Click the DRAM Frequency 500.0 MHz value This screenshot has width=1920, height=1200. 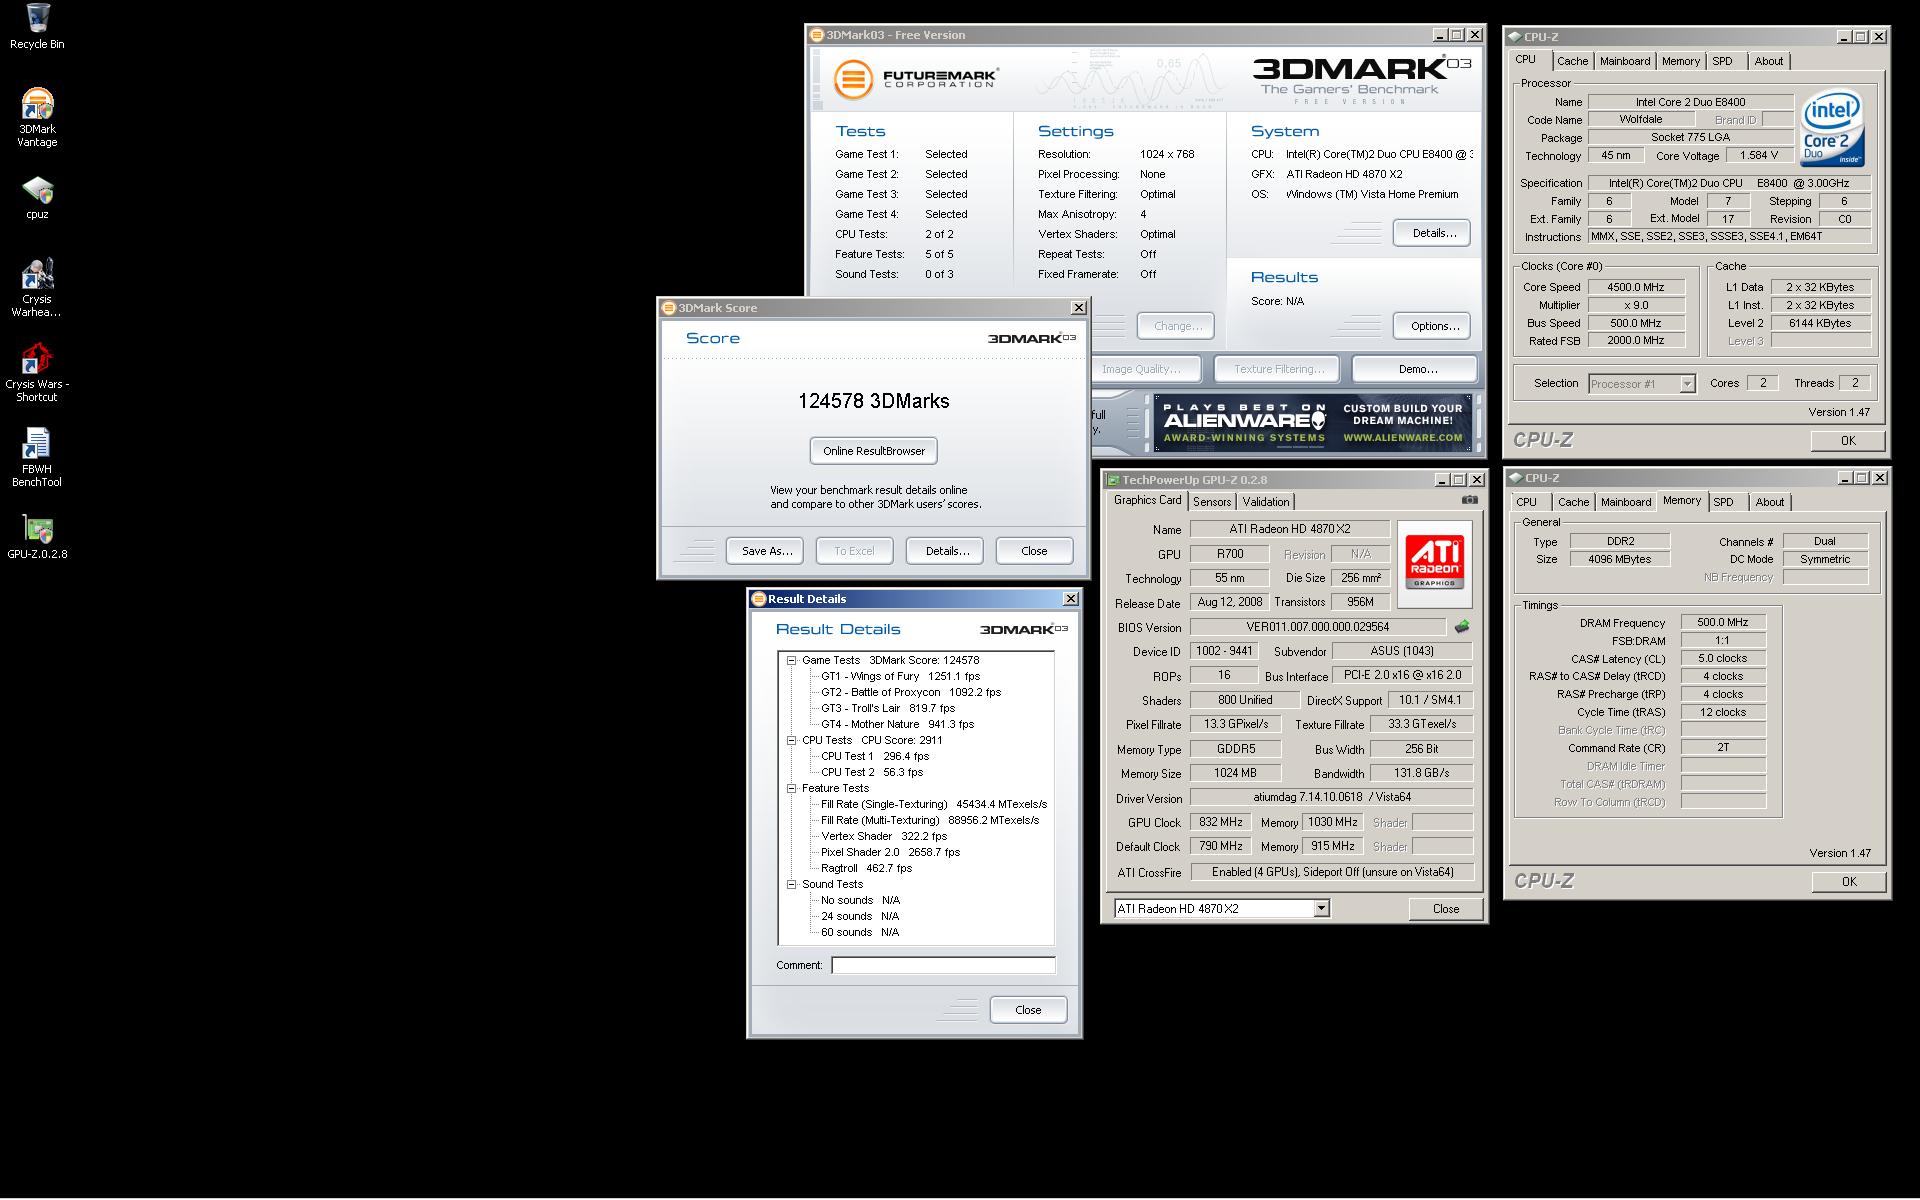[1723, 622]
